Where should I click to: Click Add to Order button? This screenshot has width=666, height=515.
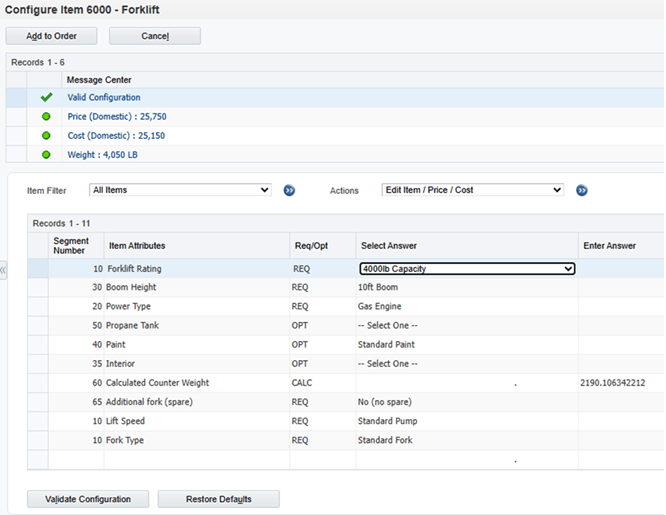point(51,36)
